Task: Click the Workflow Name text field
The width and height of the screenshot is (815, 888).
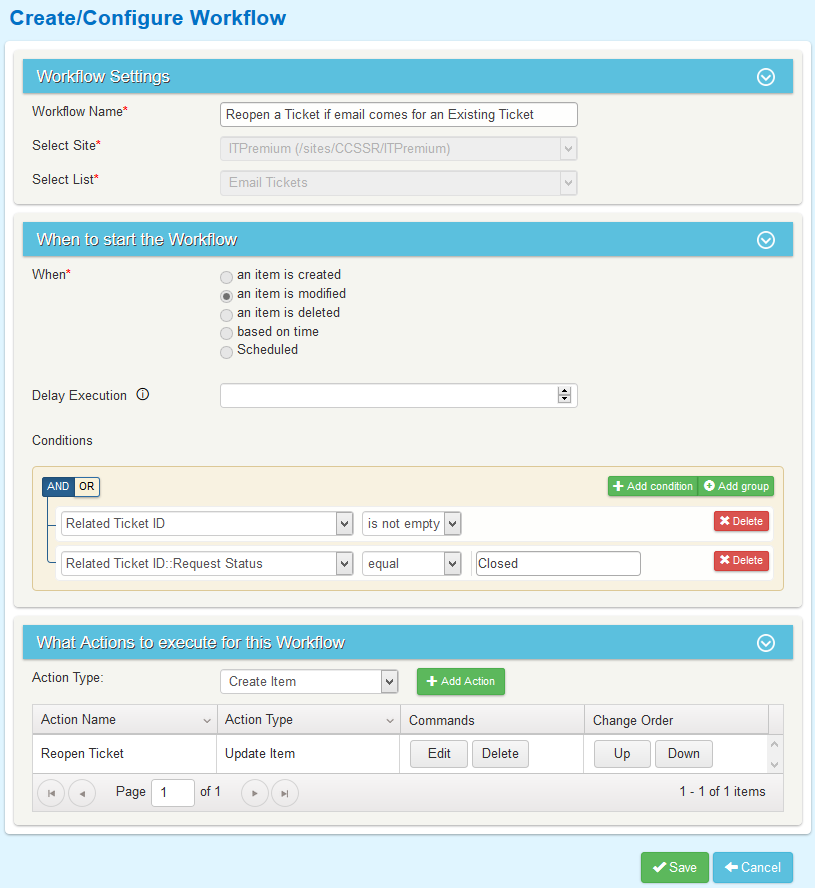Action: pyautogui.click(x=398, y=115)
